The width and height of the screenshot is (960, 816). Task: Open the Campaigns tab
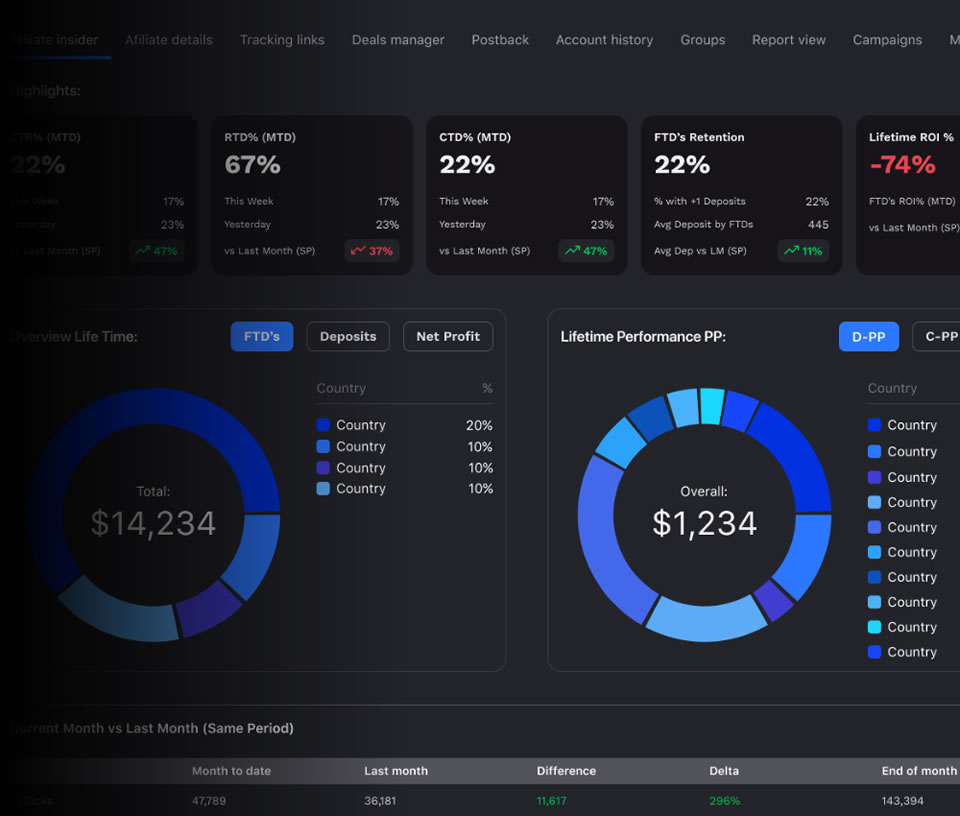coord(887,40)
